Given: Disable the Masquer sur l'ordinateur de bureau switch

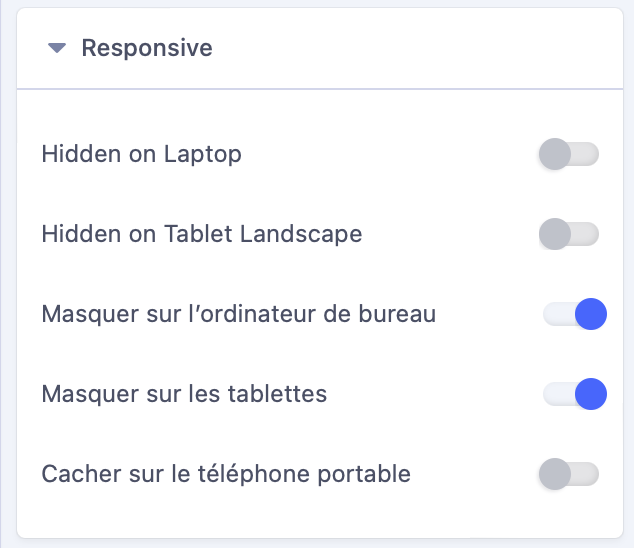Looking at the screenshot, I should click(575, 314).
